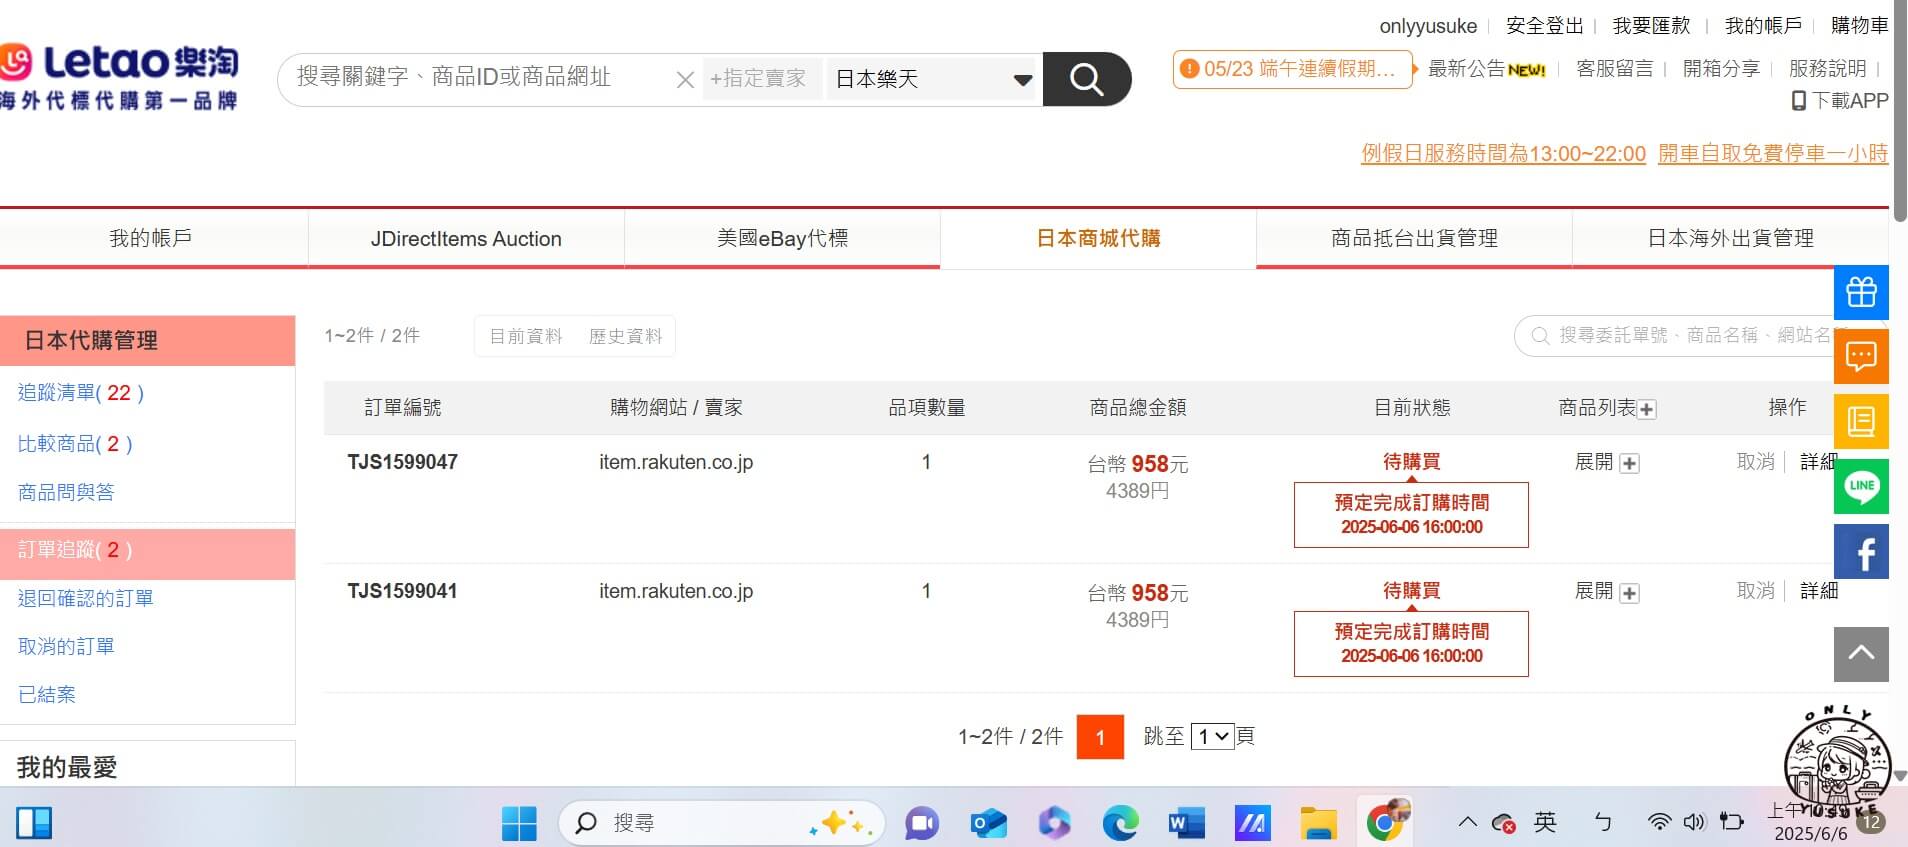Viewport: 1908px width, 847px height.
Task: Expand all via 商品列表 plus icon
Action: (x=1647, y=409)
